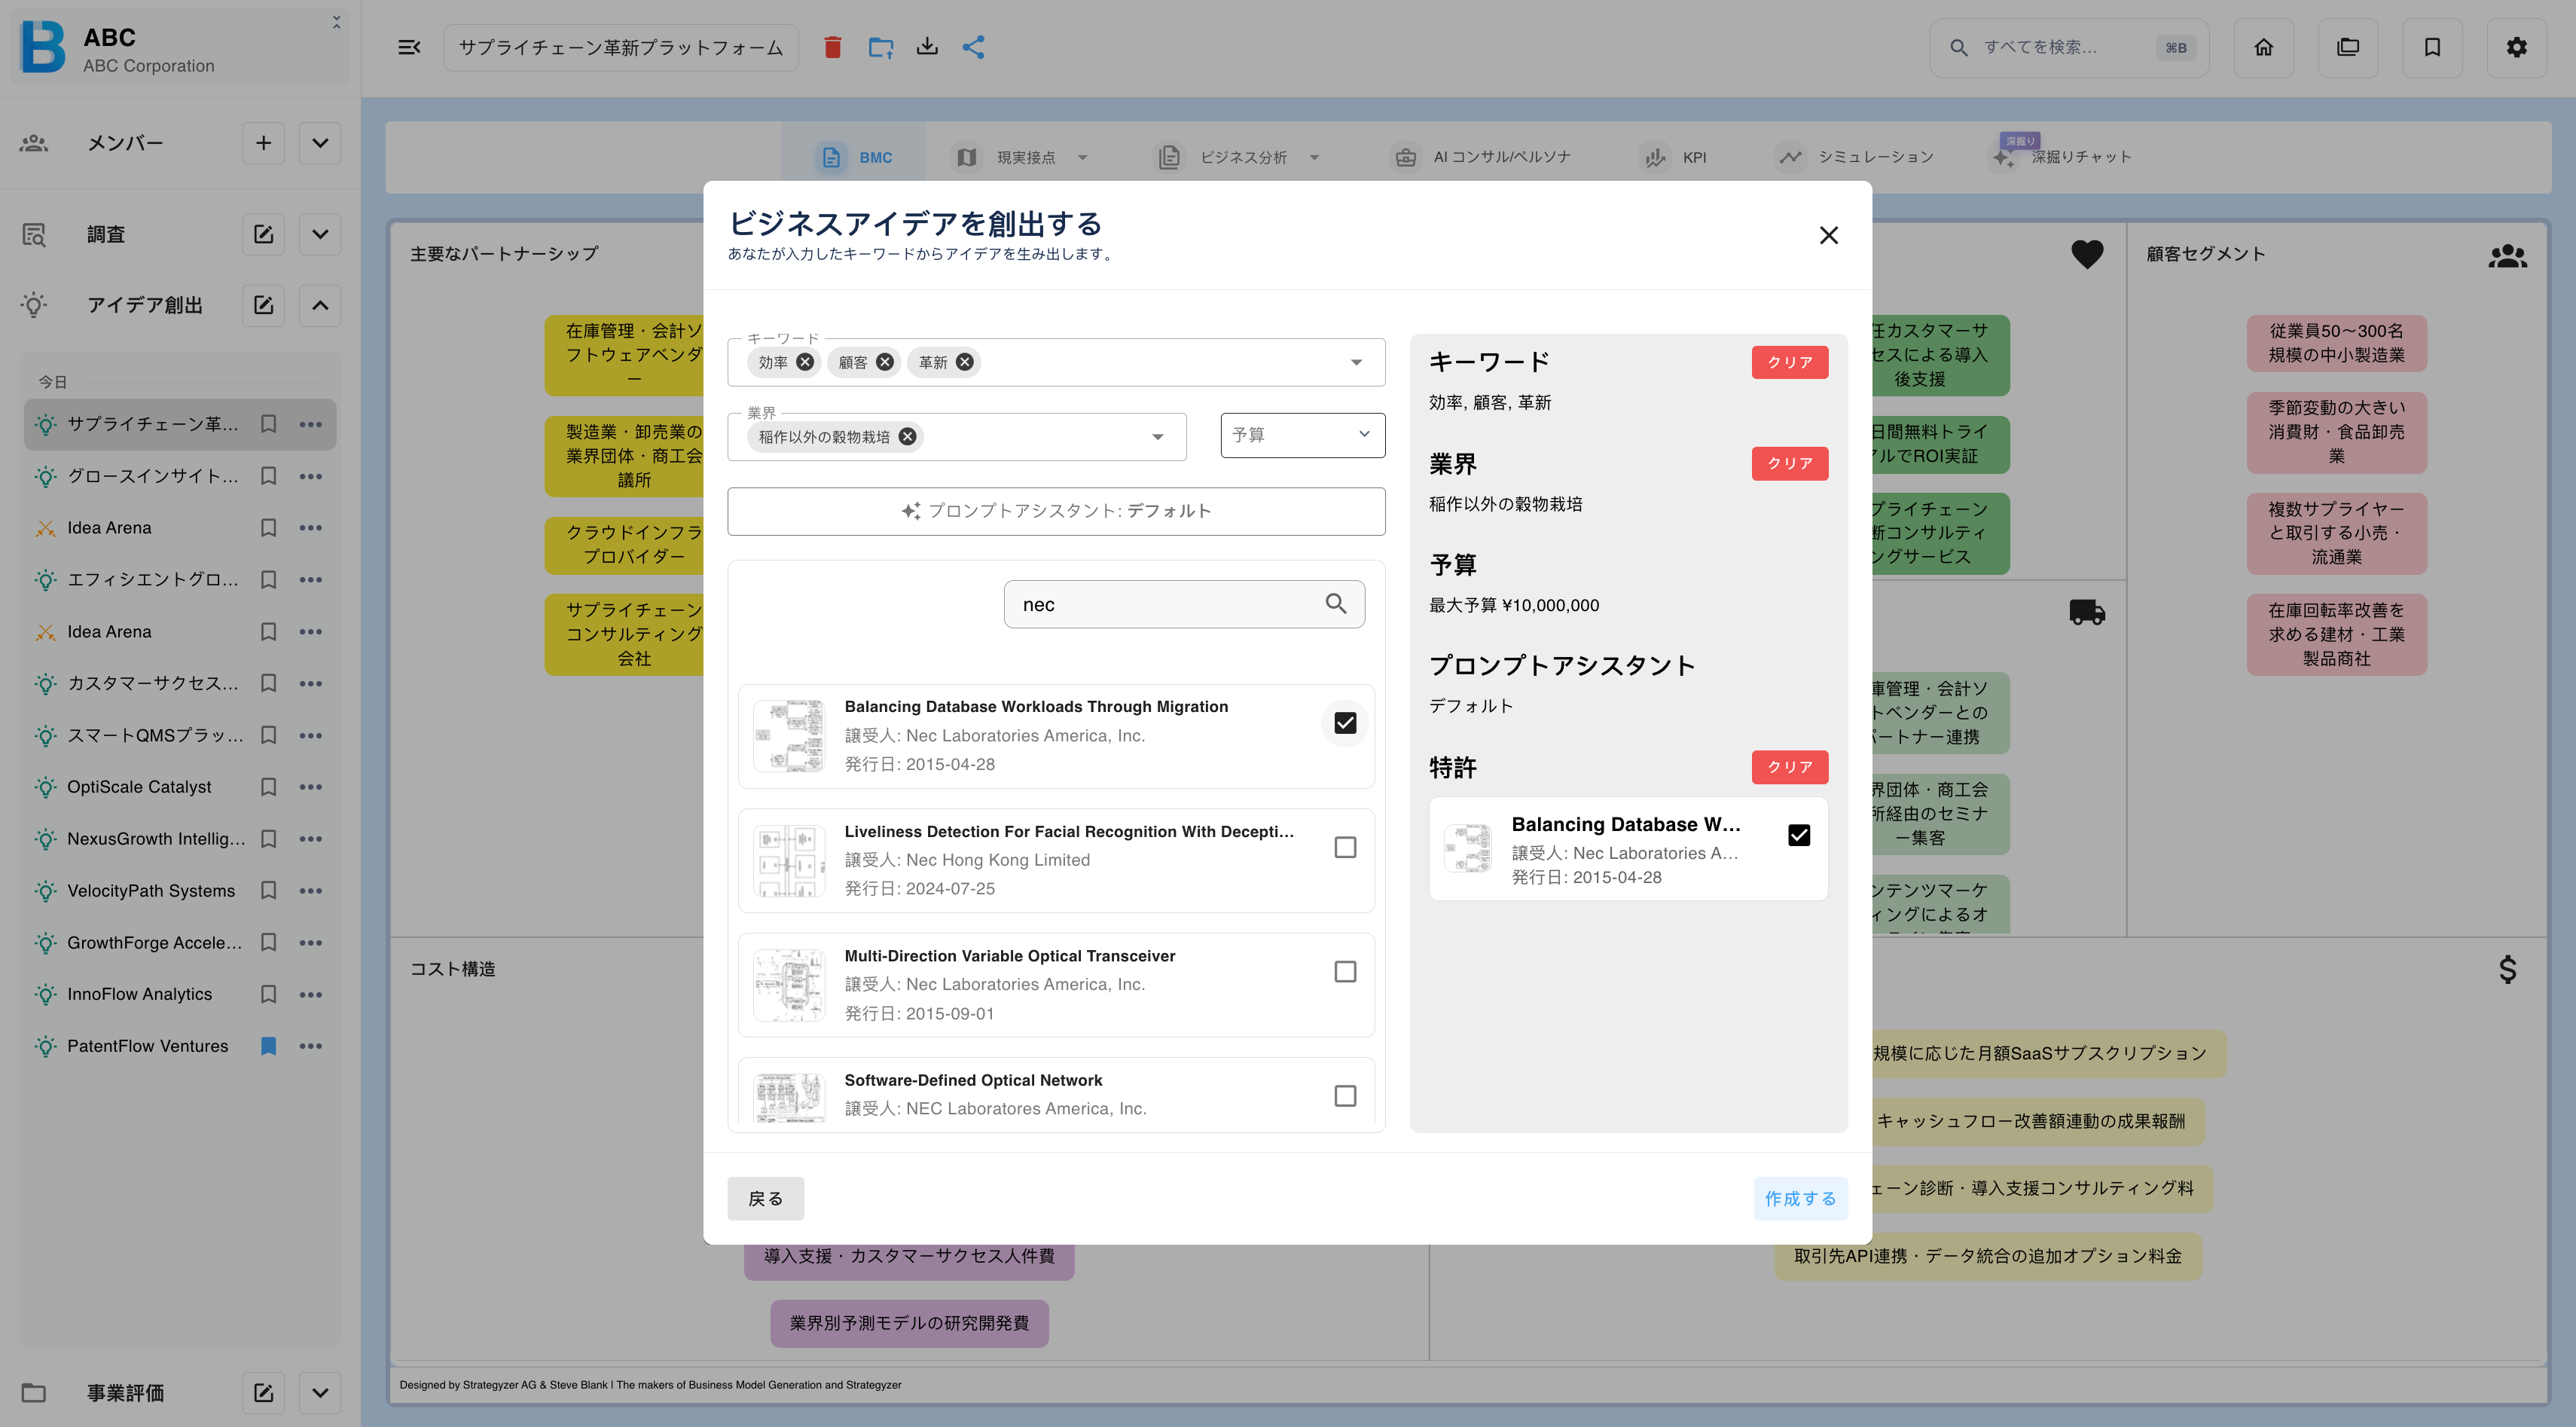The height and width of the screenshot is (1427, 2576).
Task: Open the settings gear icon
Action: 2516,47
